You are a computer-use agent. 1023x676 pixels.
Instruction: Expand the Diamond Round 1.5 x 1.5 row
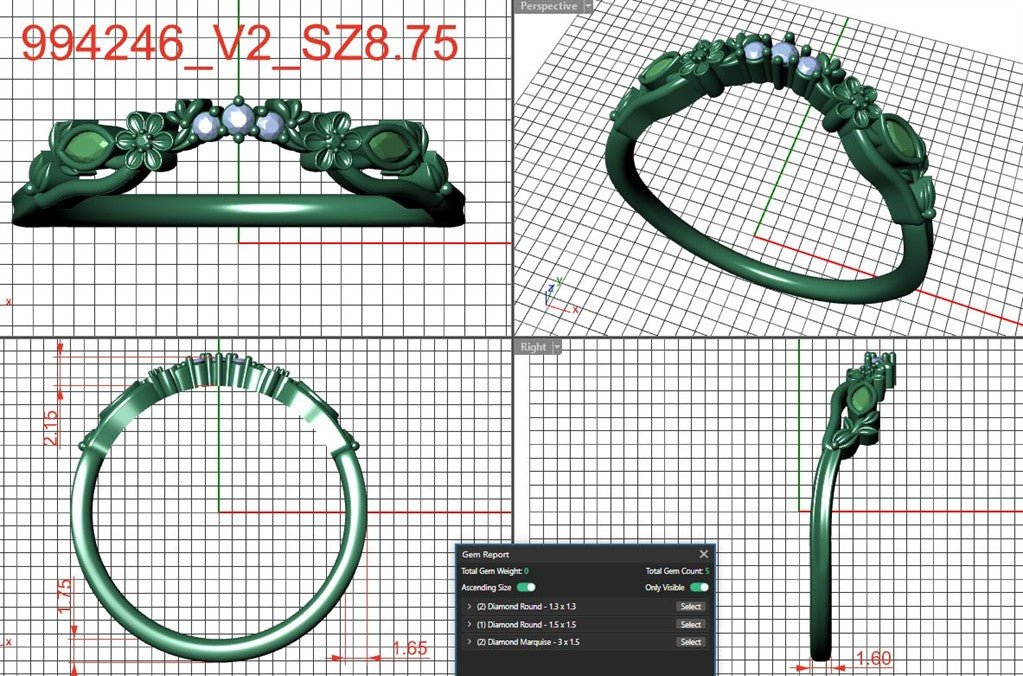(469, 624)
